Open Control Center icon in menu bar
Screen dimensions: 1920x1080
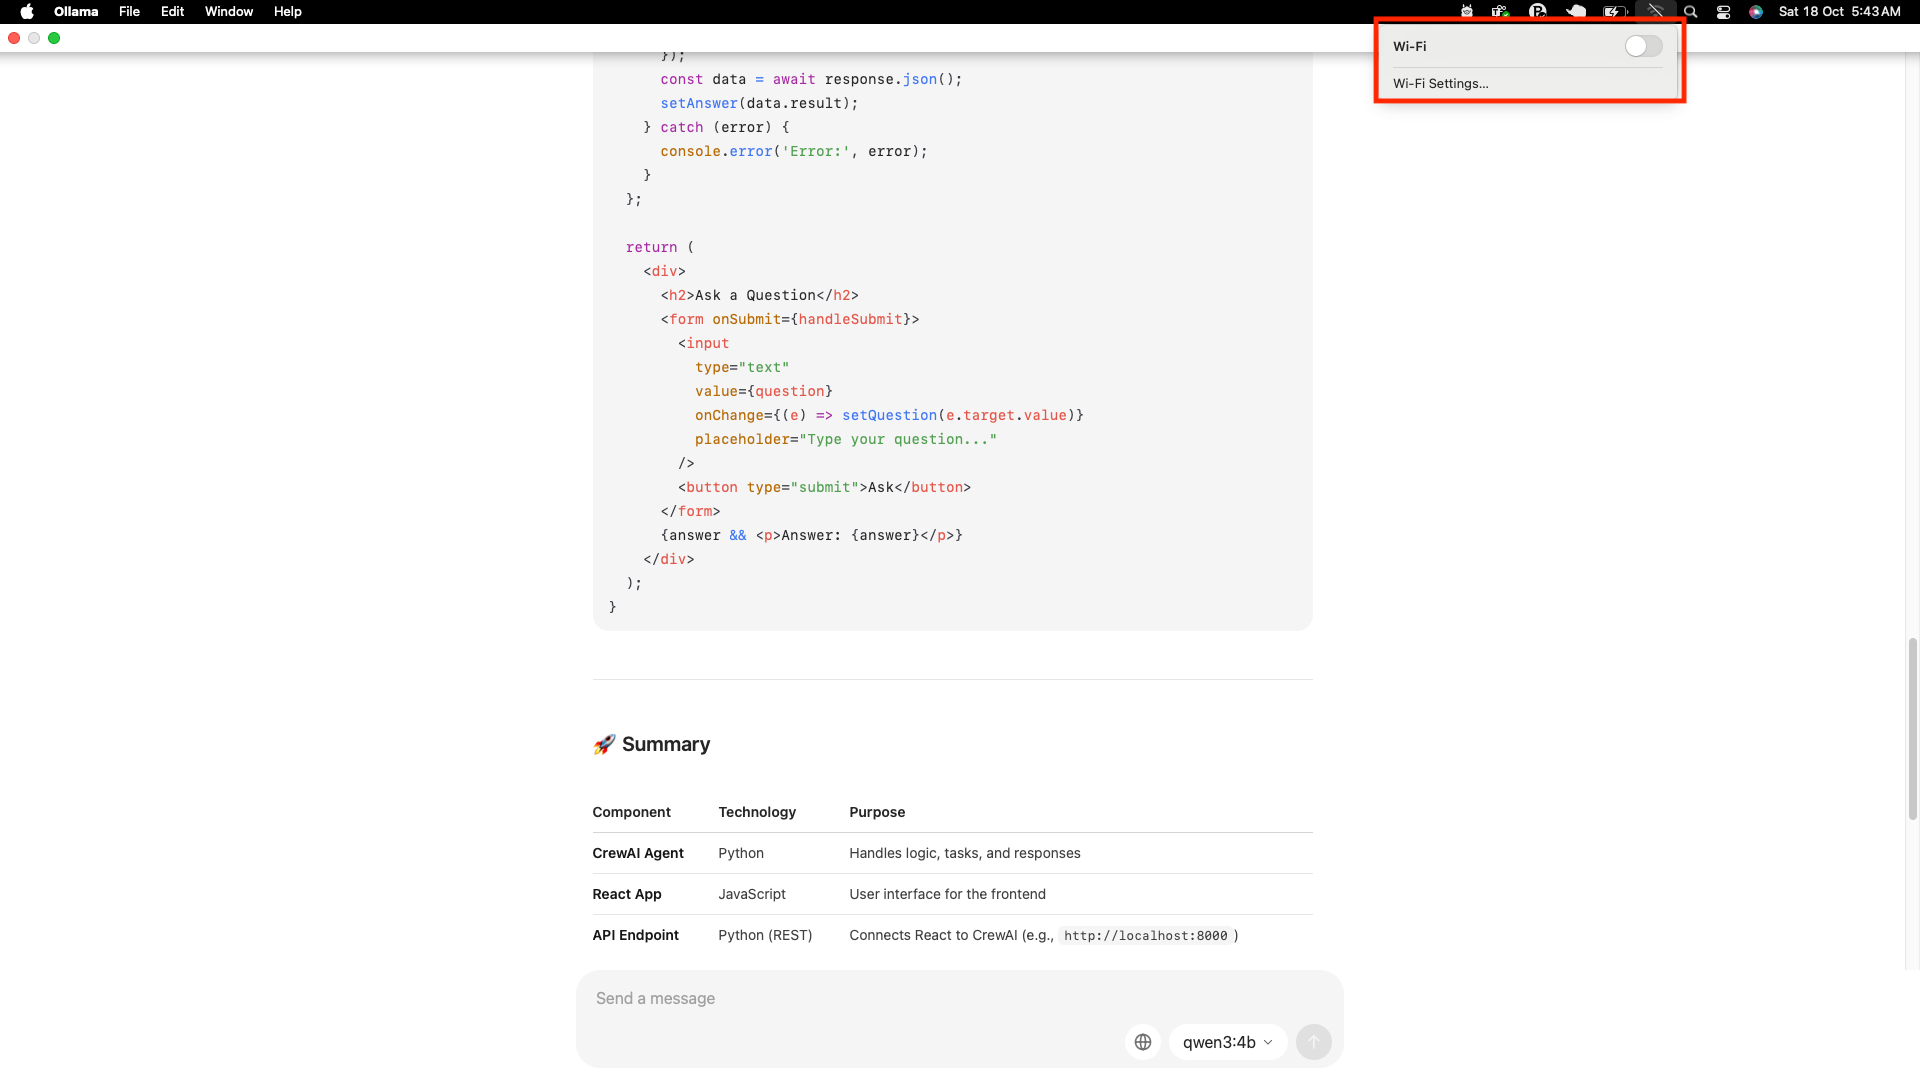pos(1723,12)
